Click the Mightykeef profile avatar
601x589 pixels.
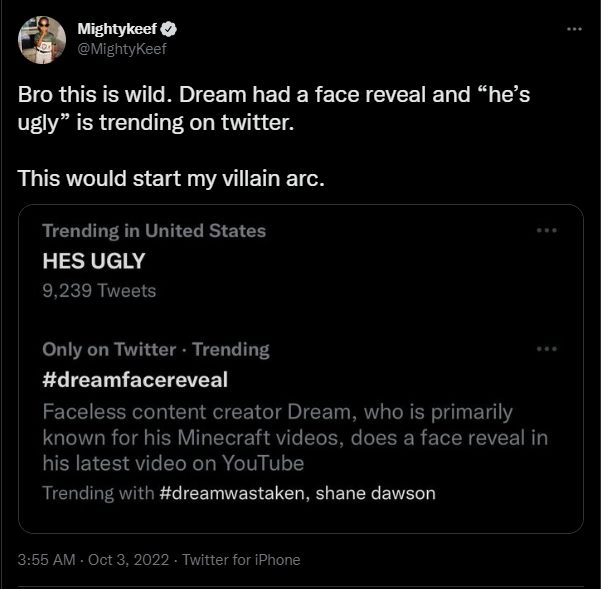pos(42,39)
